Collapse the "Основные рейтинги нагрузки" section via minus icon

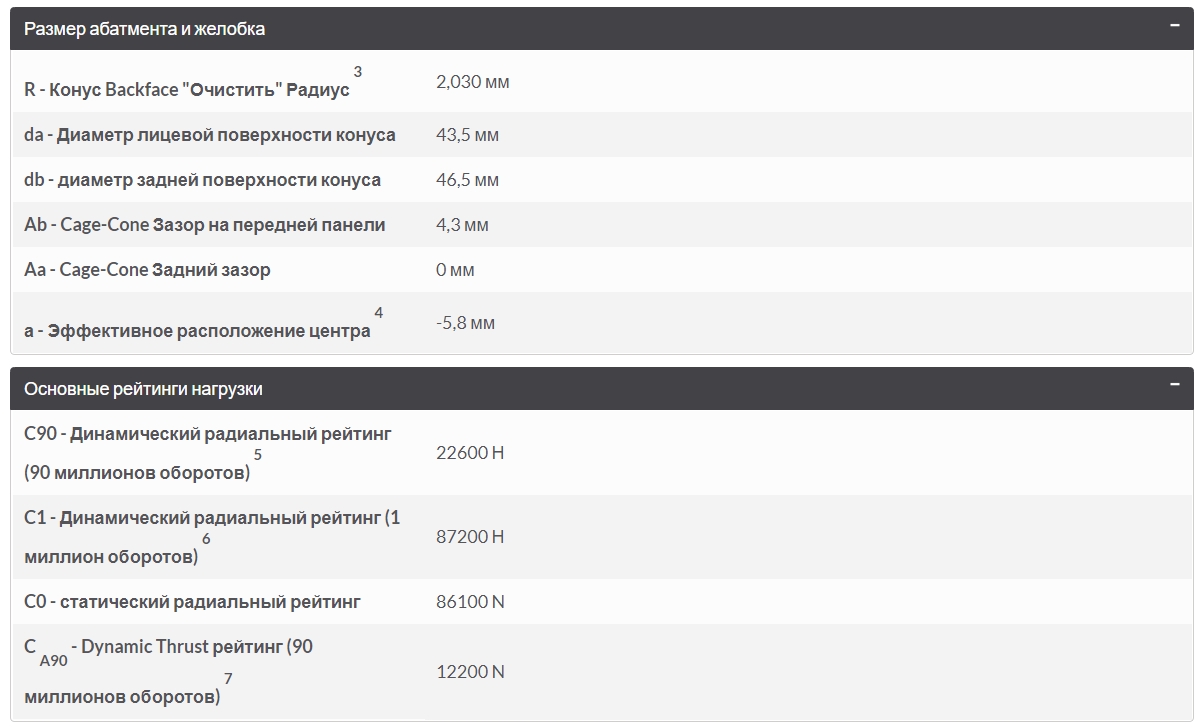[1175, 386]
